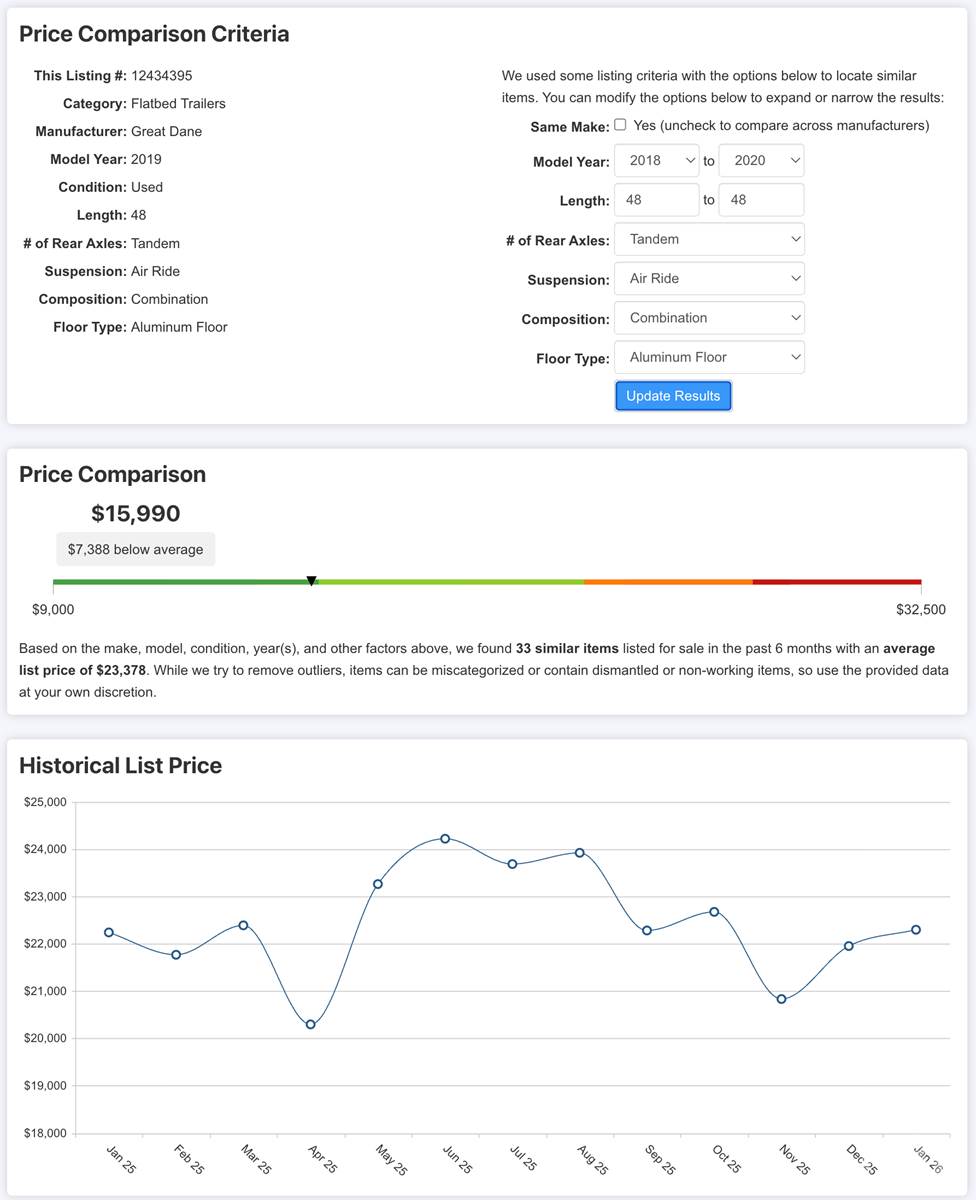The width and height of the screenshot is (976, 1200).
Task: Click the black price marker triangle
Action: coord(311,581)
